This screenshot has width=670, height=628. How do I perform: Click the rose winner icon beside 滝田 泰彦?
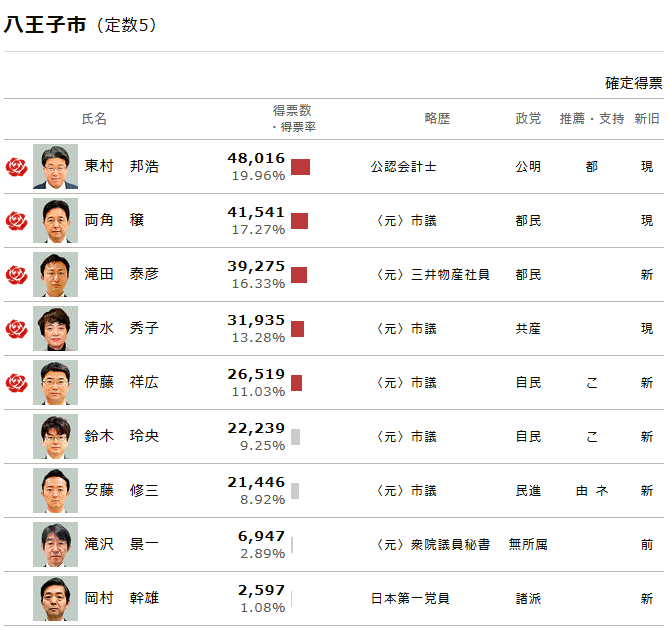pyautogui.click(x=16, y=275)
